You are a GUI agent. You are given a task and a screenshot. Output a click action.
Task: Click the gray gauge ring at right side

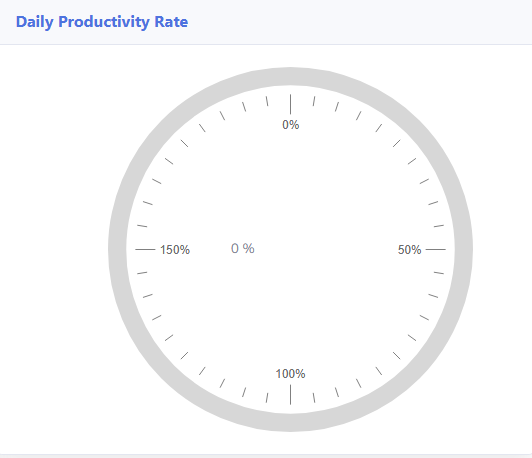[x=463, y=249]
